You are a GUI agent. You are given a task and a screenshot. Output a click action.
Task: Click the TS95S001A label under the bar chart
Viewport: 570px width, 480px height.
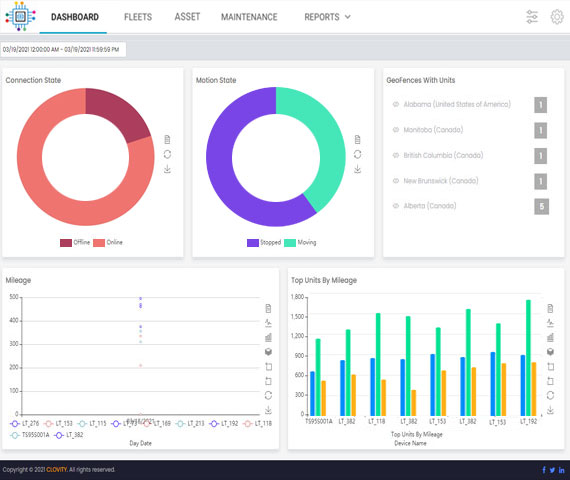click(319, 421)
